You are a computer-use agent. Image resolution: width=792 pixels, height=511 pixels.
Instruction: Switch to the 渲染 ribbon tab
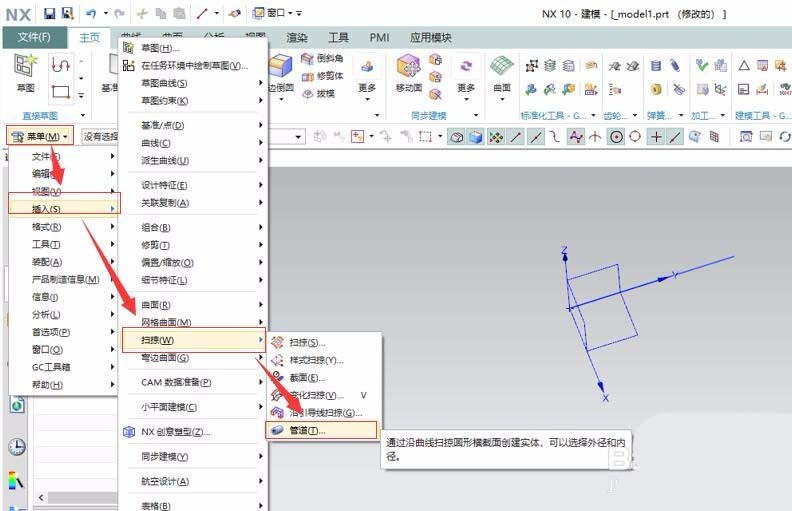297,37
